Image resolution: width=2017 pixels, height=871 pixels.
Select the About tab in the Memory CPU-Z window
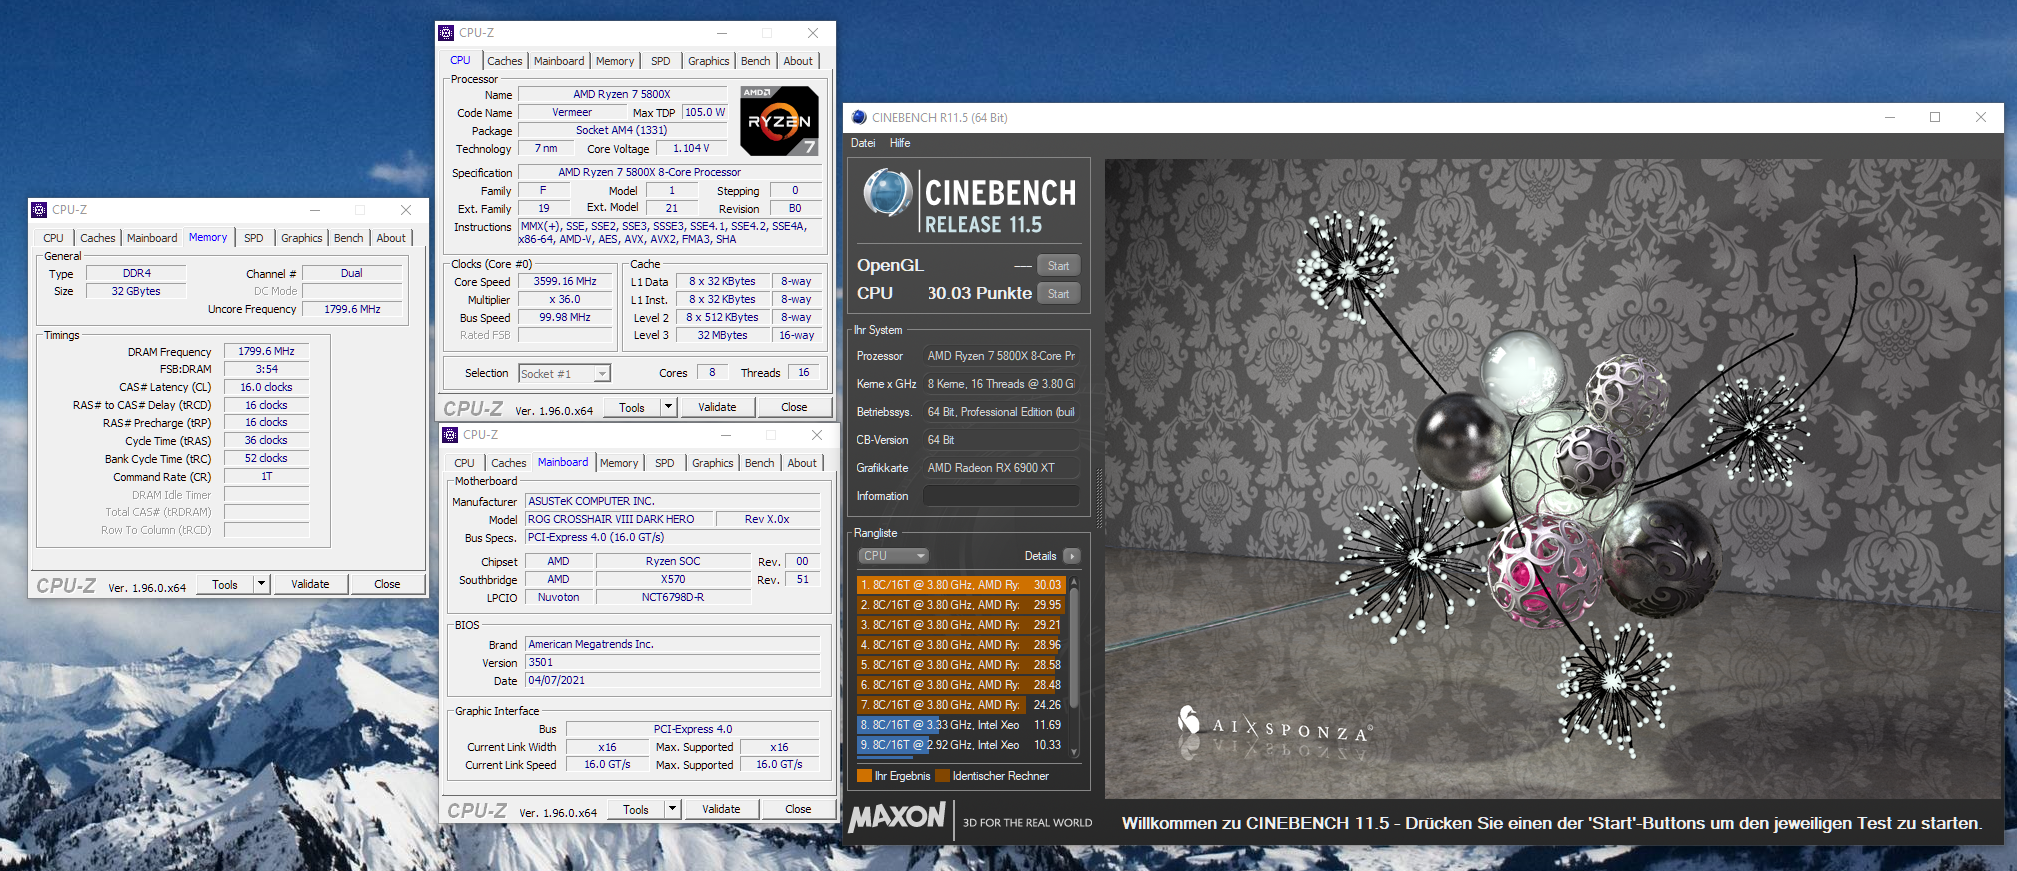[391, 238]
